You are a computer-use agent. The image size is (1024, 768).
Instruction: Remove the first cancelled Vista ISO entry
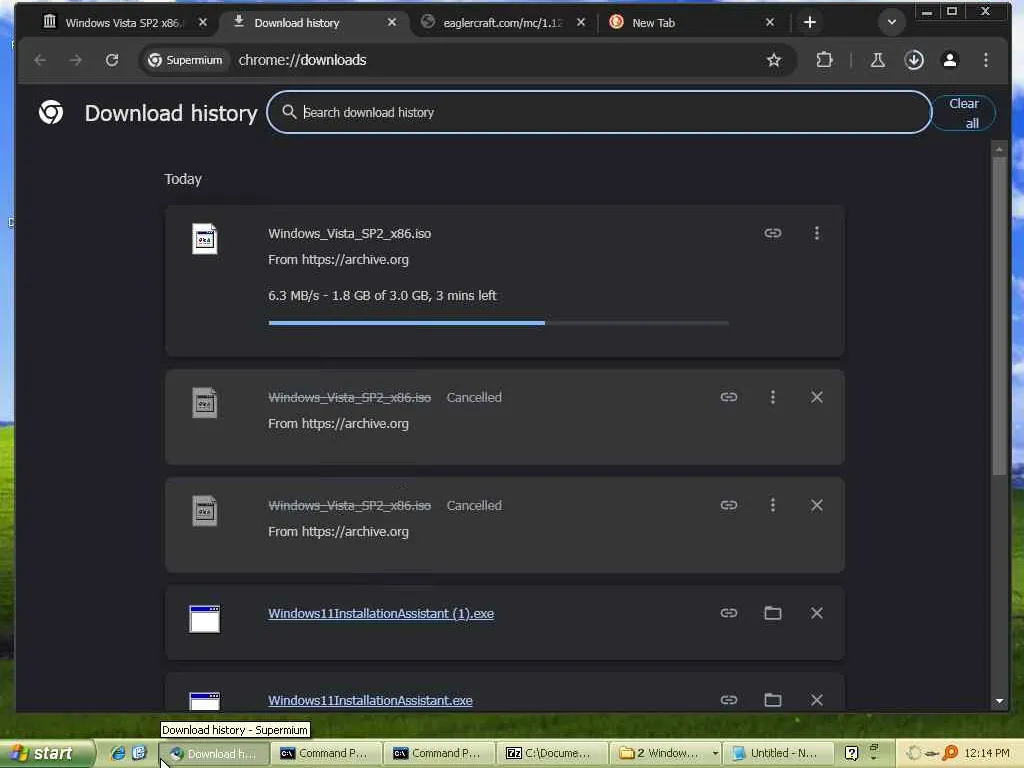coord(816,397)
